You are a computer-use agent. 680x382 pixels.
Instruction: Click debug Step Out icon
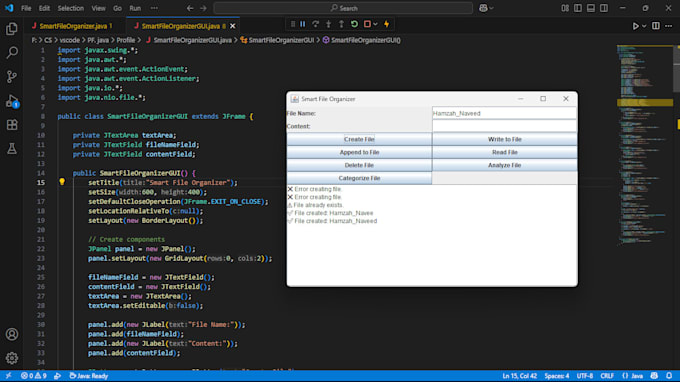pyautogui.click(x=341, y=24)
